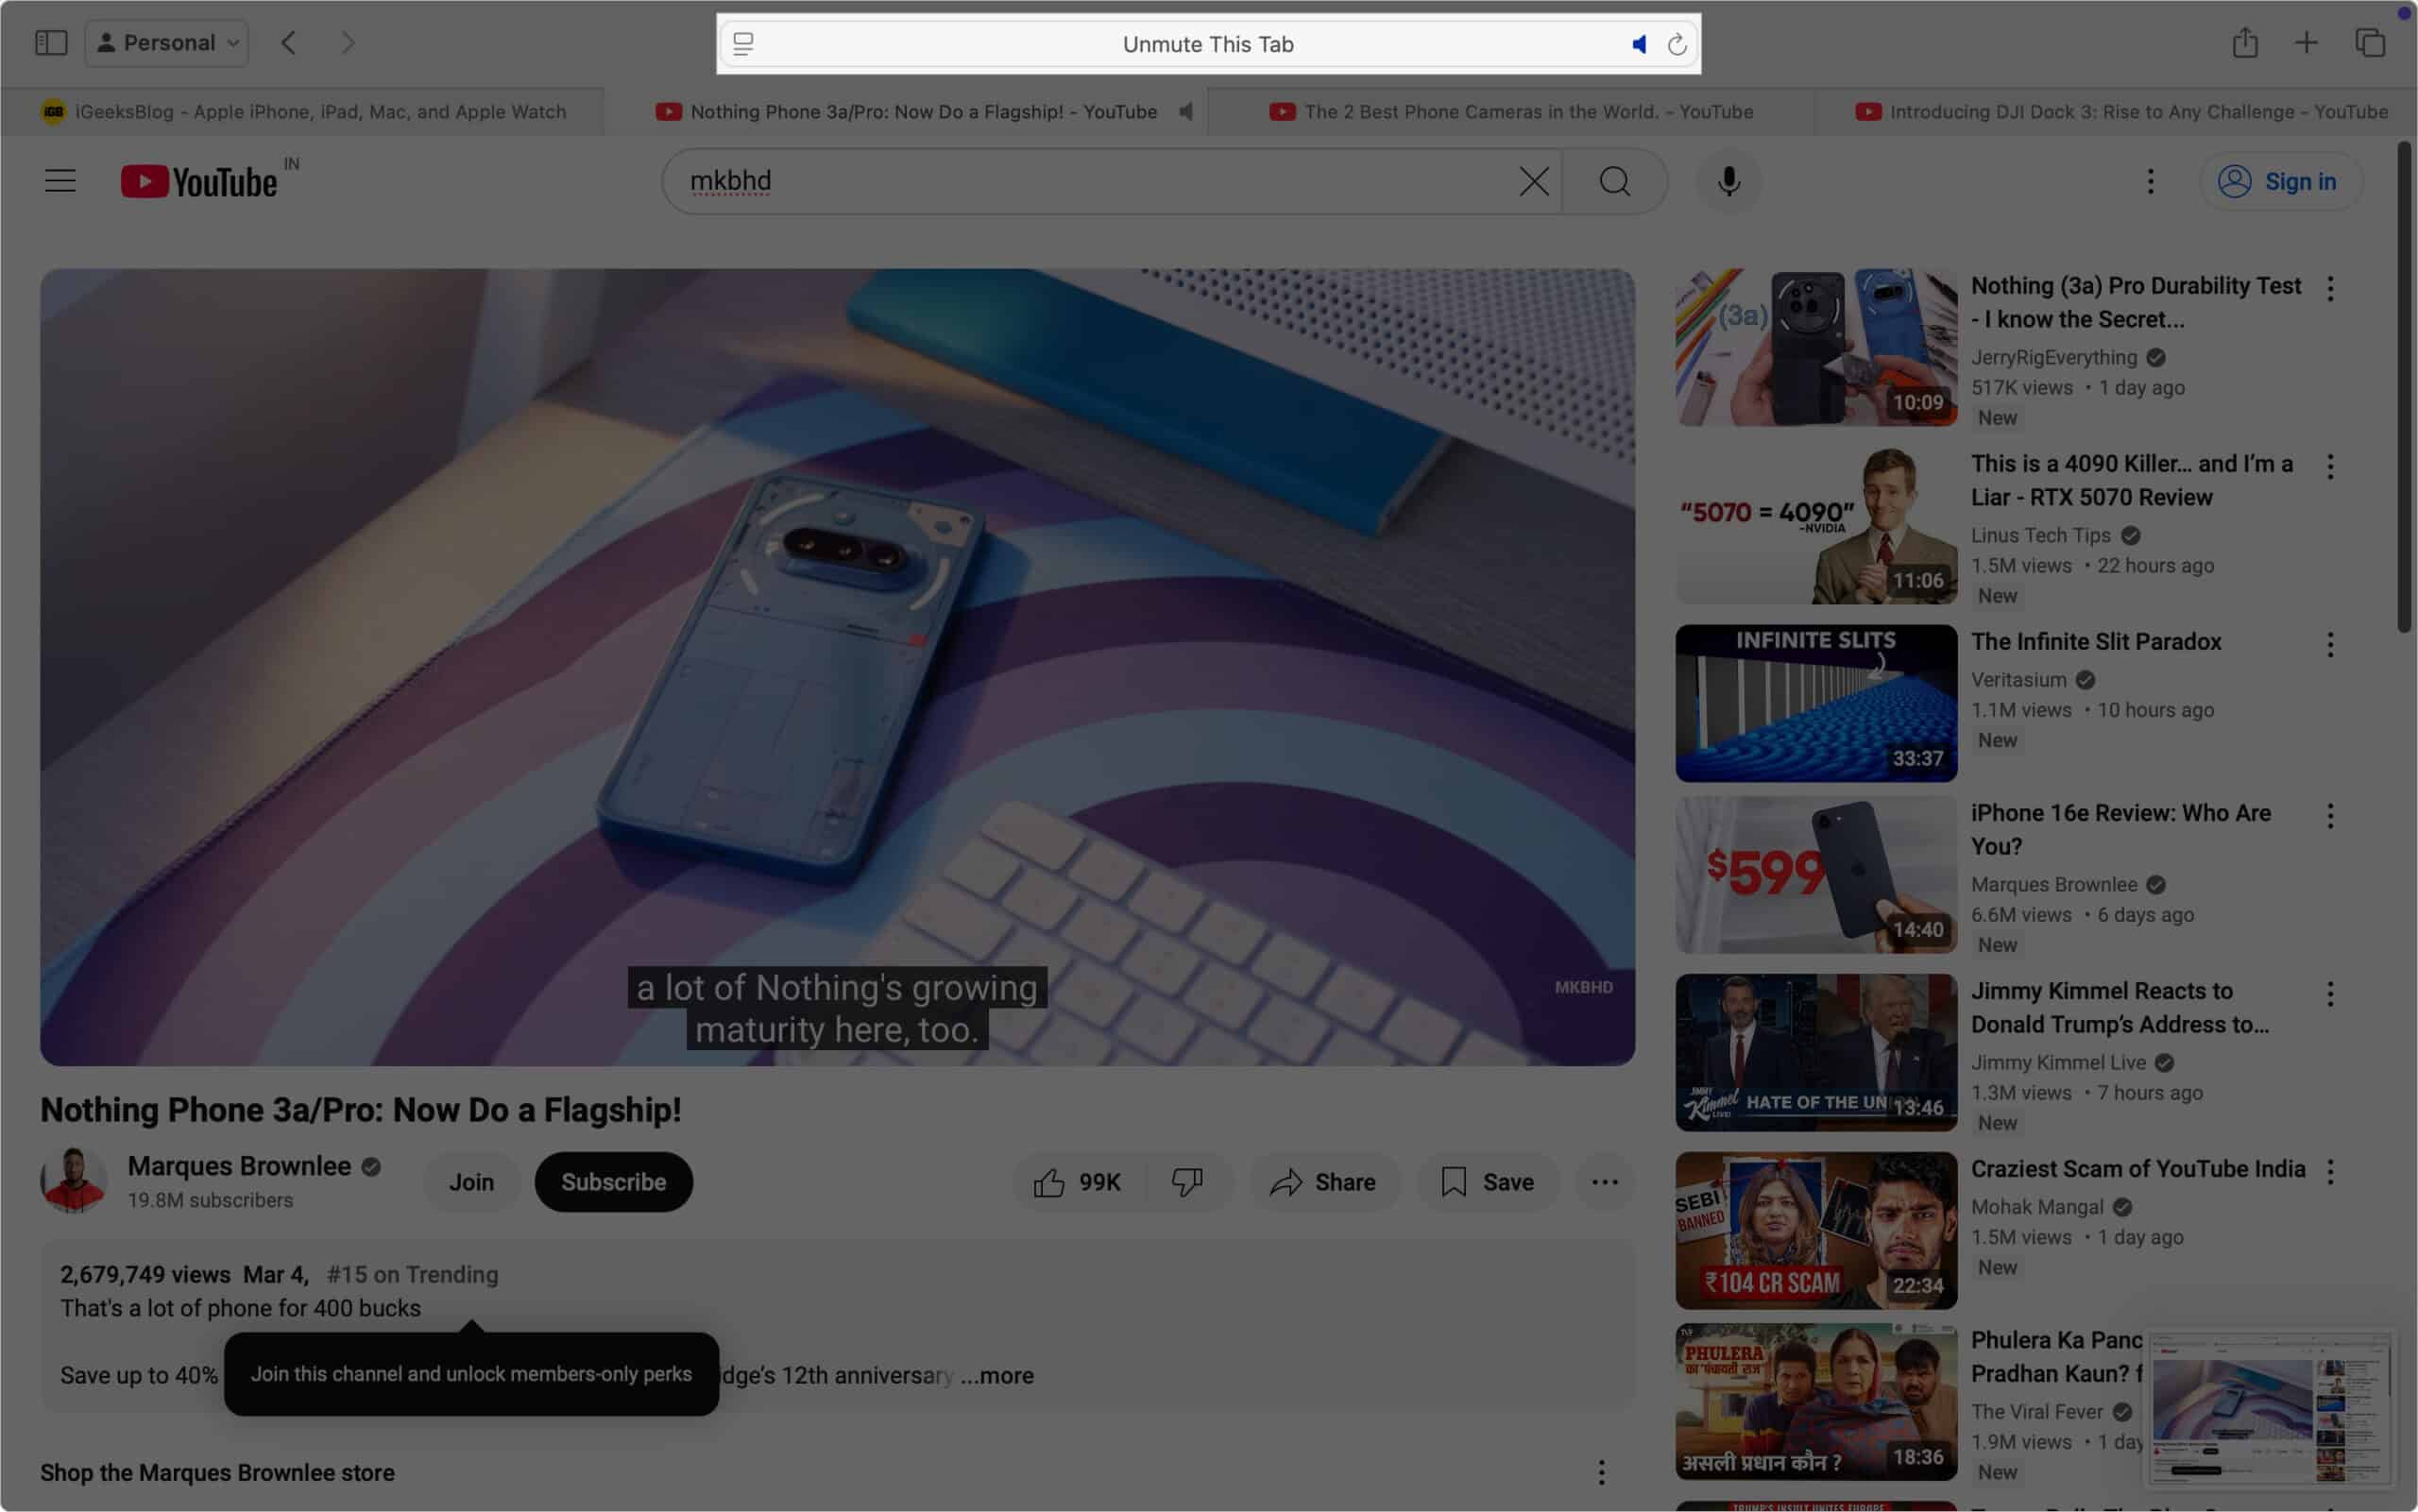Screen dimensions: 2418x1512
Task: Click the page reader icon in address bar
Action: (743, 44)
